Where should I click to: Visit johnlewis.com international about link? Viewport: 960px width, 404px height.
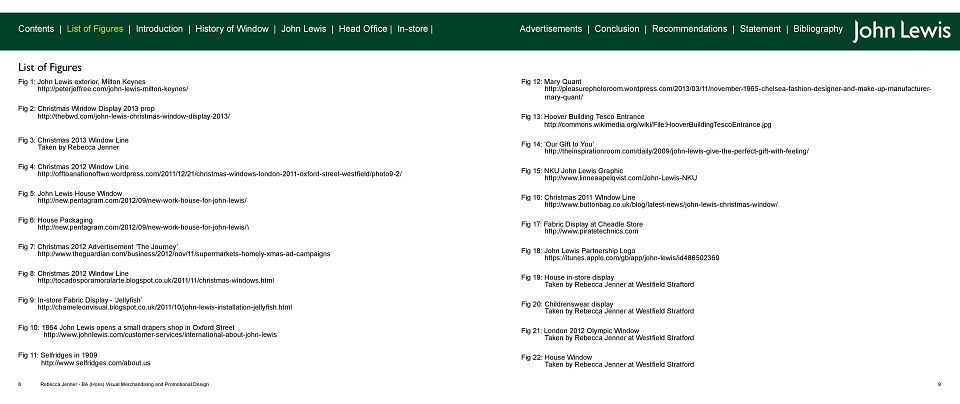click(160, 335)
